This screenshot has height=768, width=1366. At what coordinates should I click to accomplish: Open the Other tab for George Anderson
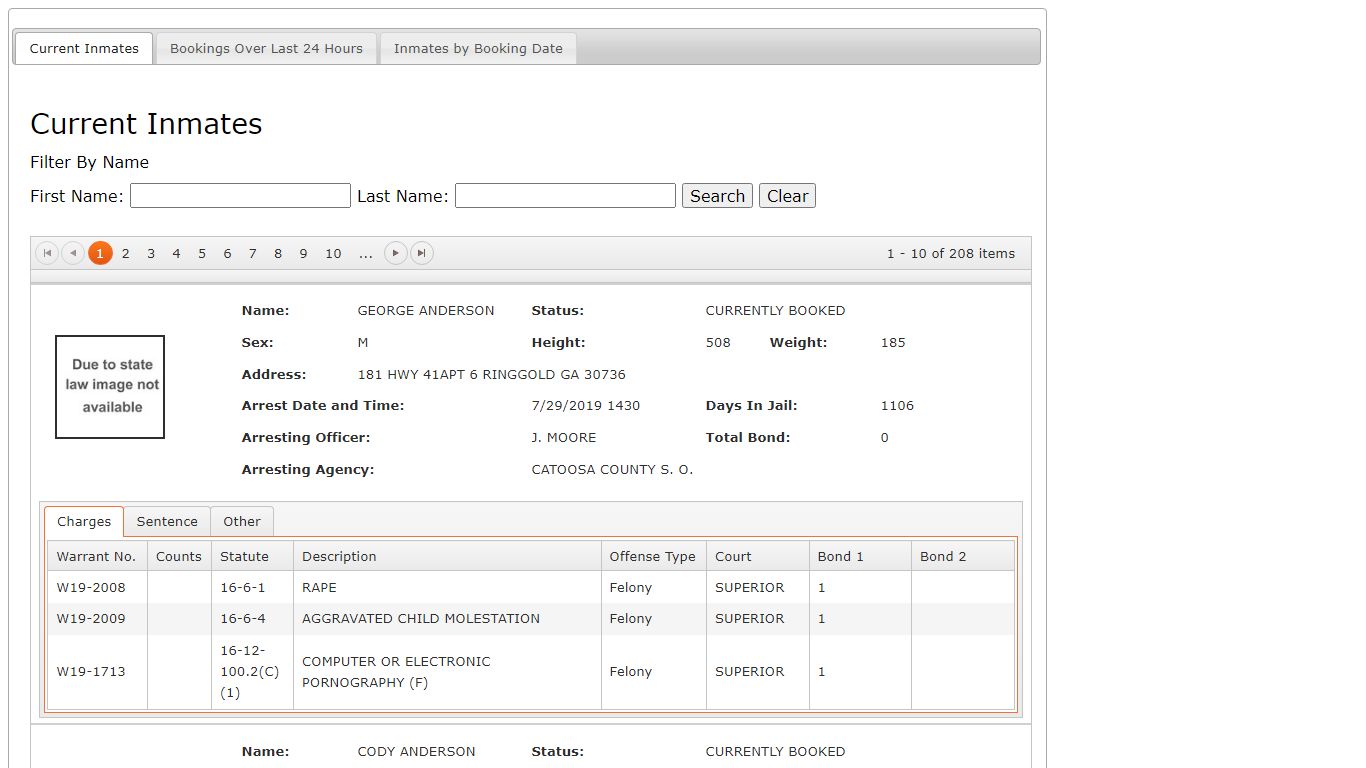tap(242, 522)
